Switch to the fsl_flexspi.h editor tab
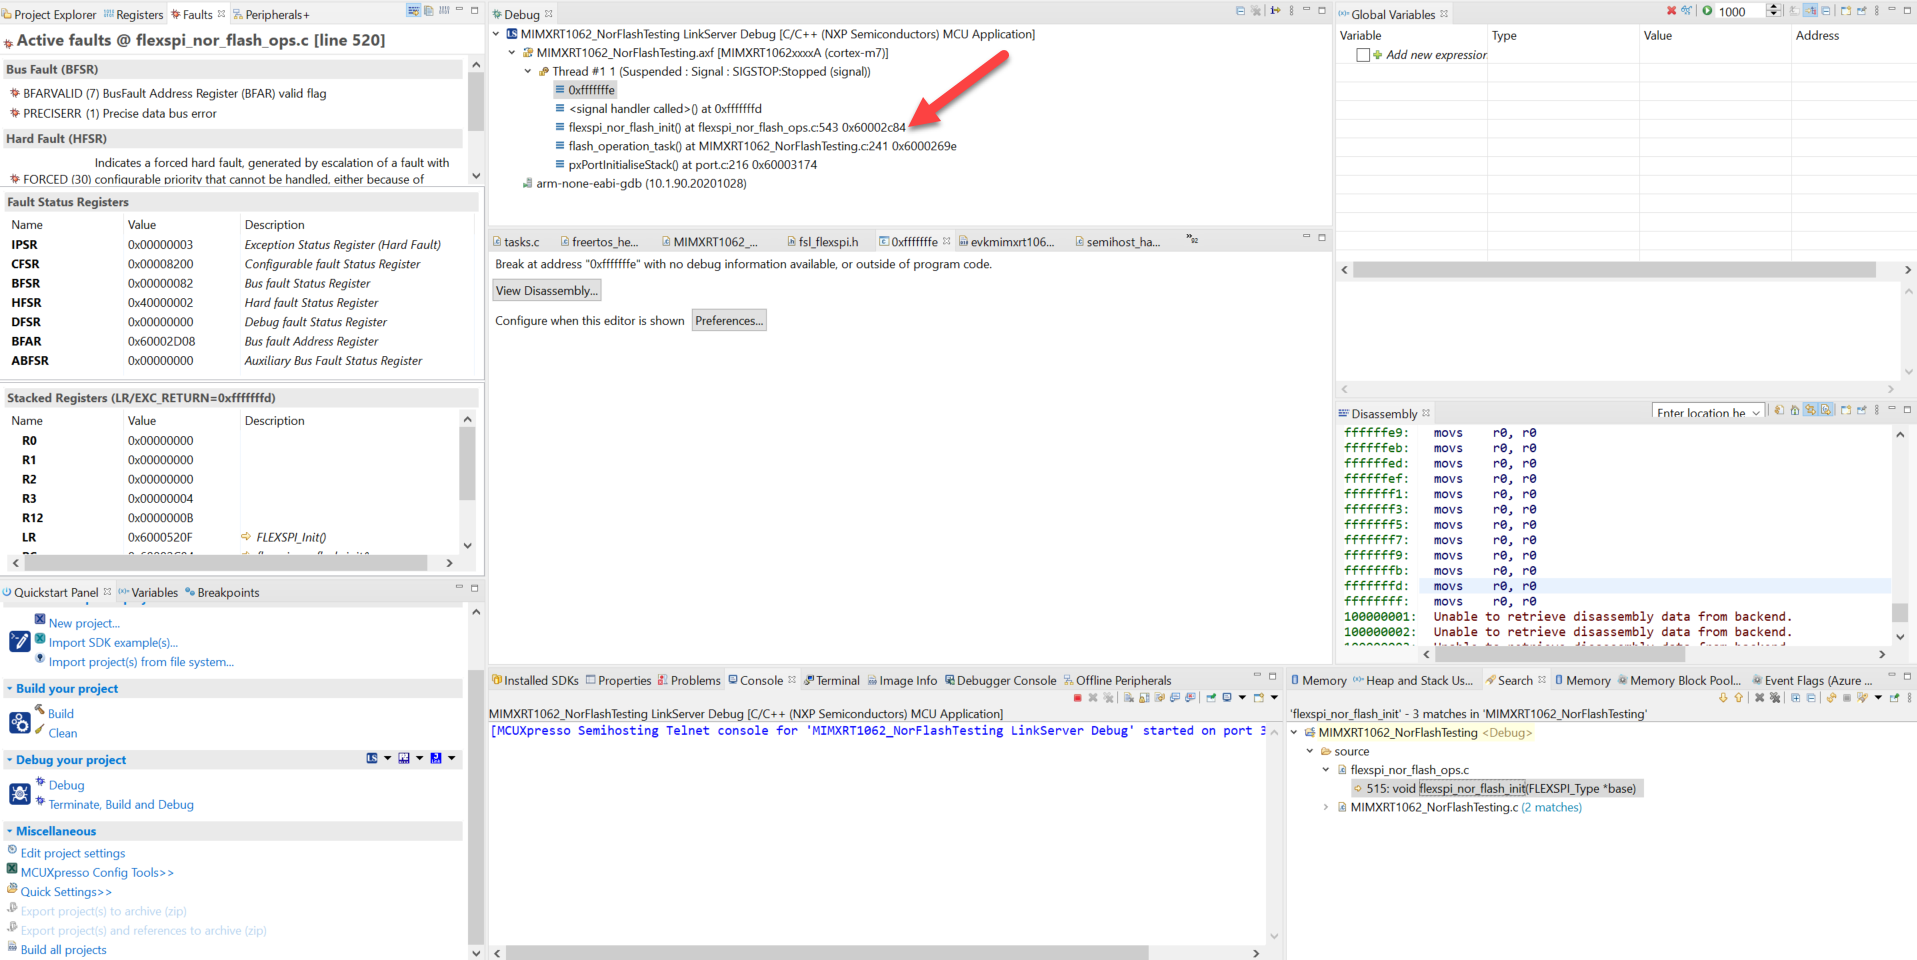Viewport: 1917px width, 960px height. pos(824,241)
